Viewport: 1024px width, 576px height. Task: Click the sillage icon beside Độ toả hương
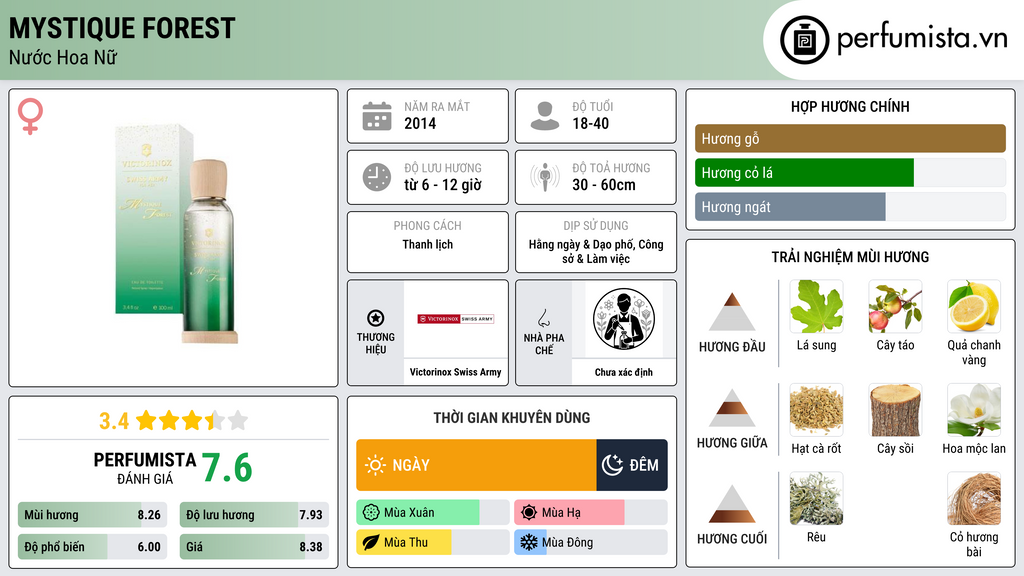click(545, 177)
